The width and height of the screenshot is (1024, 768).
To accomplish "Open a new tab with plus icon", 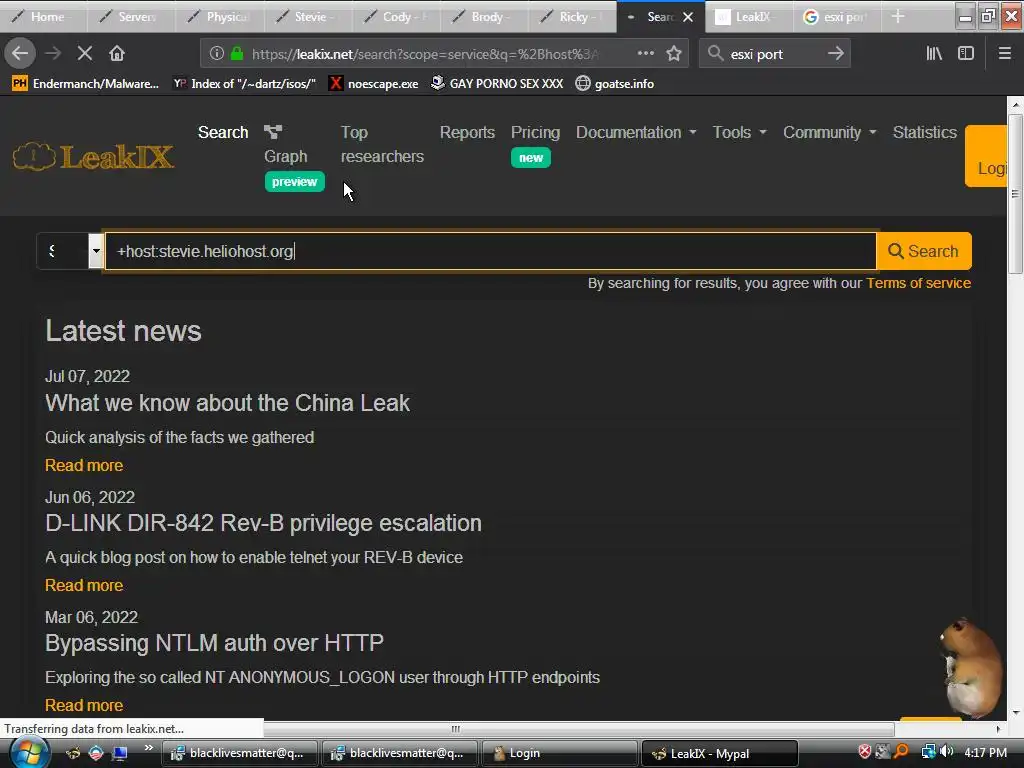I will pyautogui.click(x=898, y=16).
